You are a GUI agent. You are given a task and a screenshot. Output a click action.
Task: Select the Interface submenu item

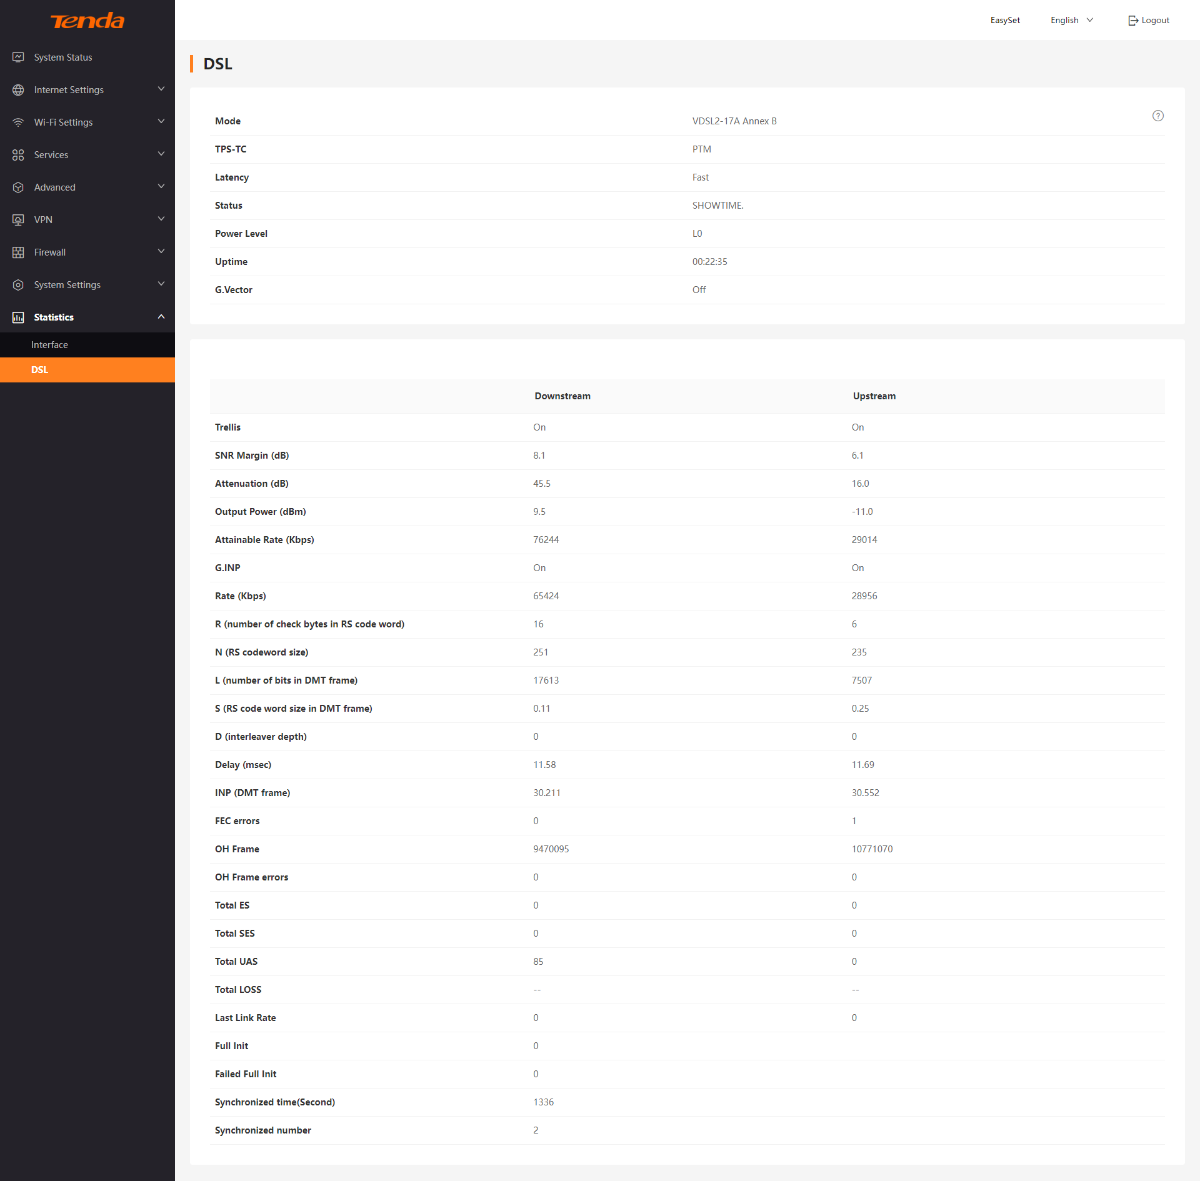tap(87, 344)
